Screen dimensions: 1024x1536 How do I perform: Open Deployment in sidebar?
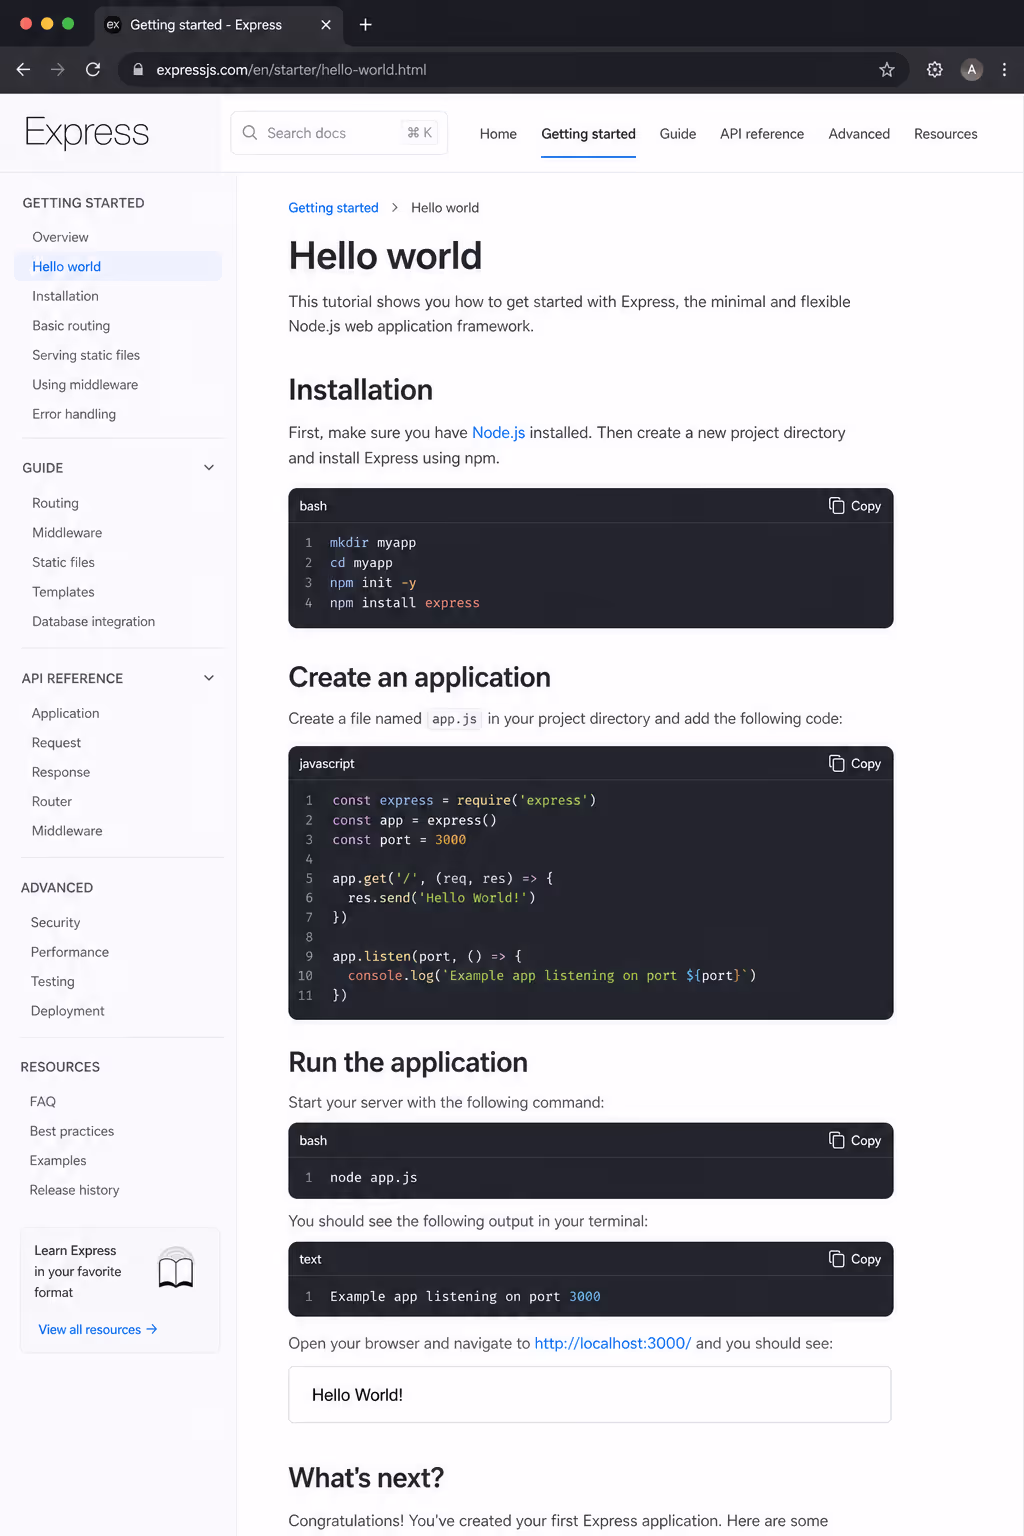tap(67, 1011)
